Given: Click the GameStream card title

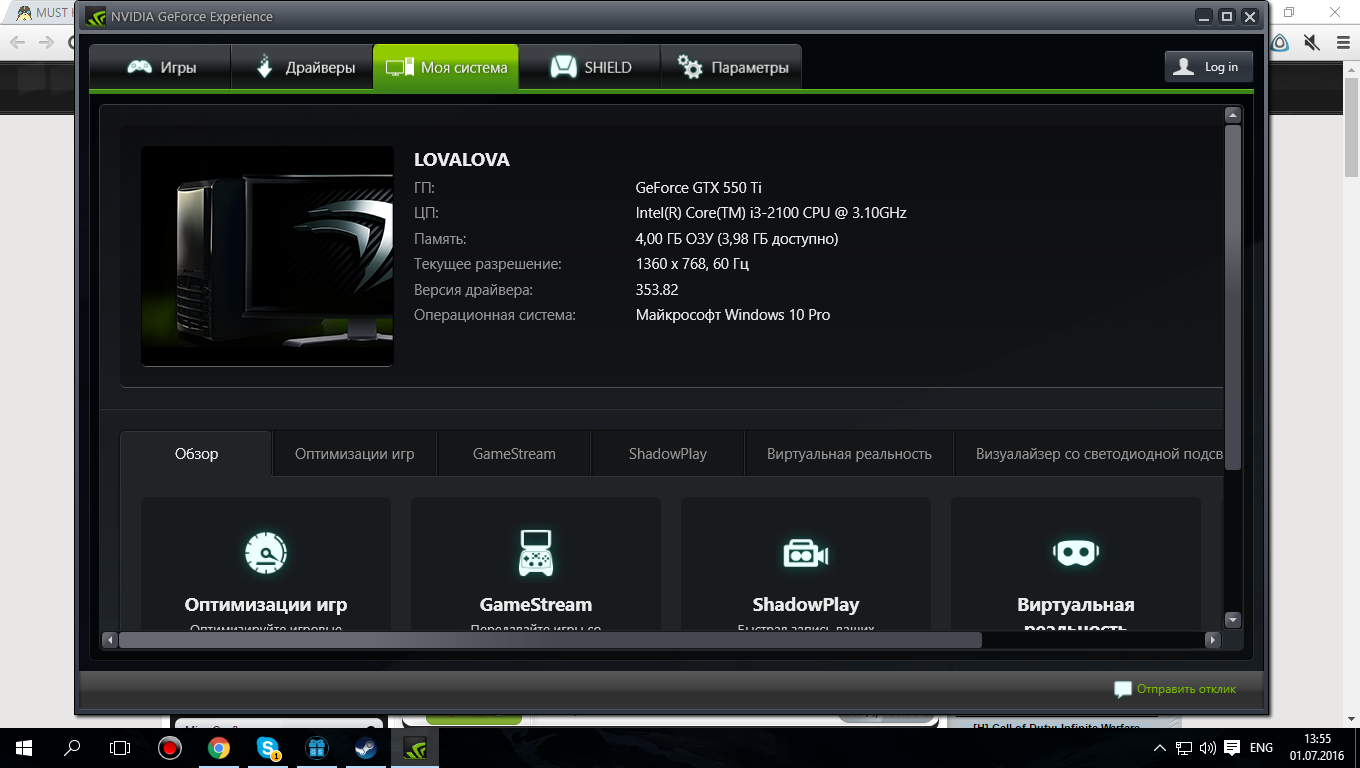Looking at the screenshot, I should click(x=536, y=605).
